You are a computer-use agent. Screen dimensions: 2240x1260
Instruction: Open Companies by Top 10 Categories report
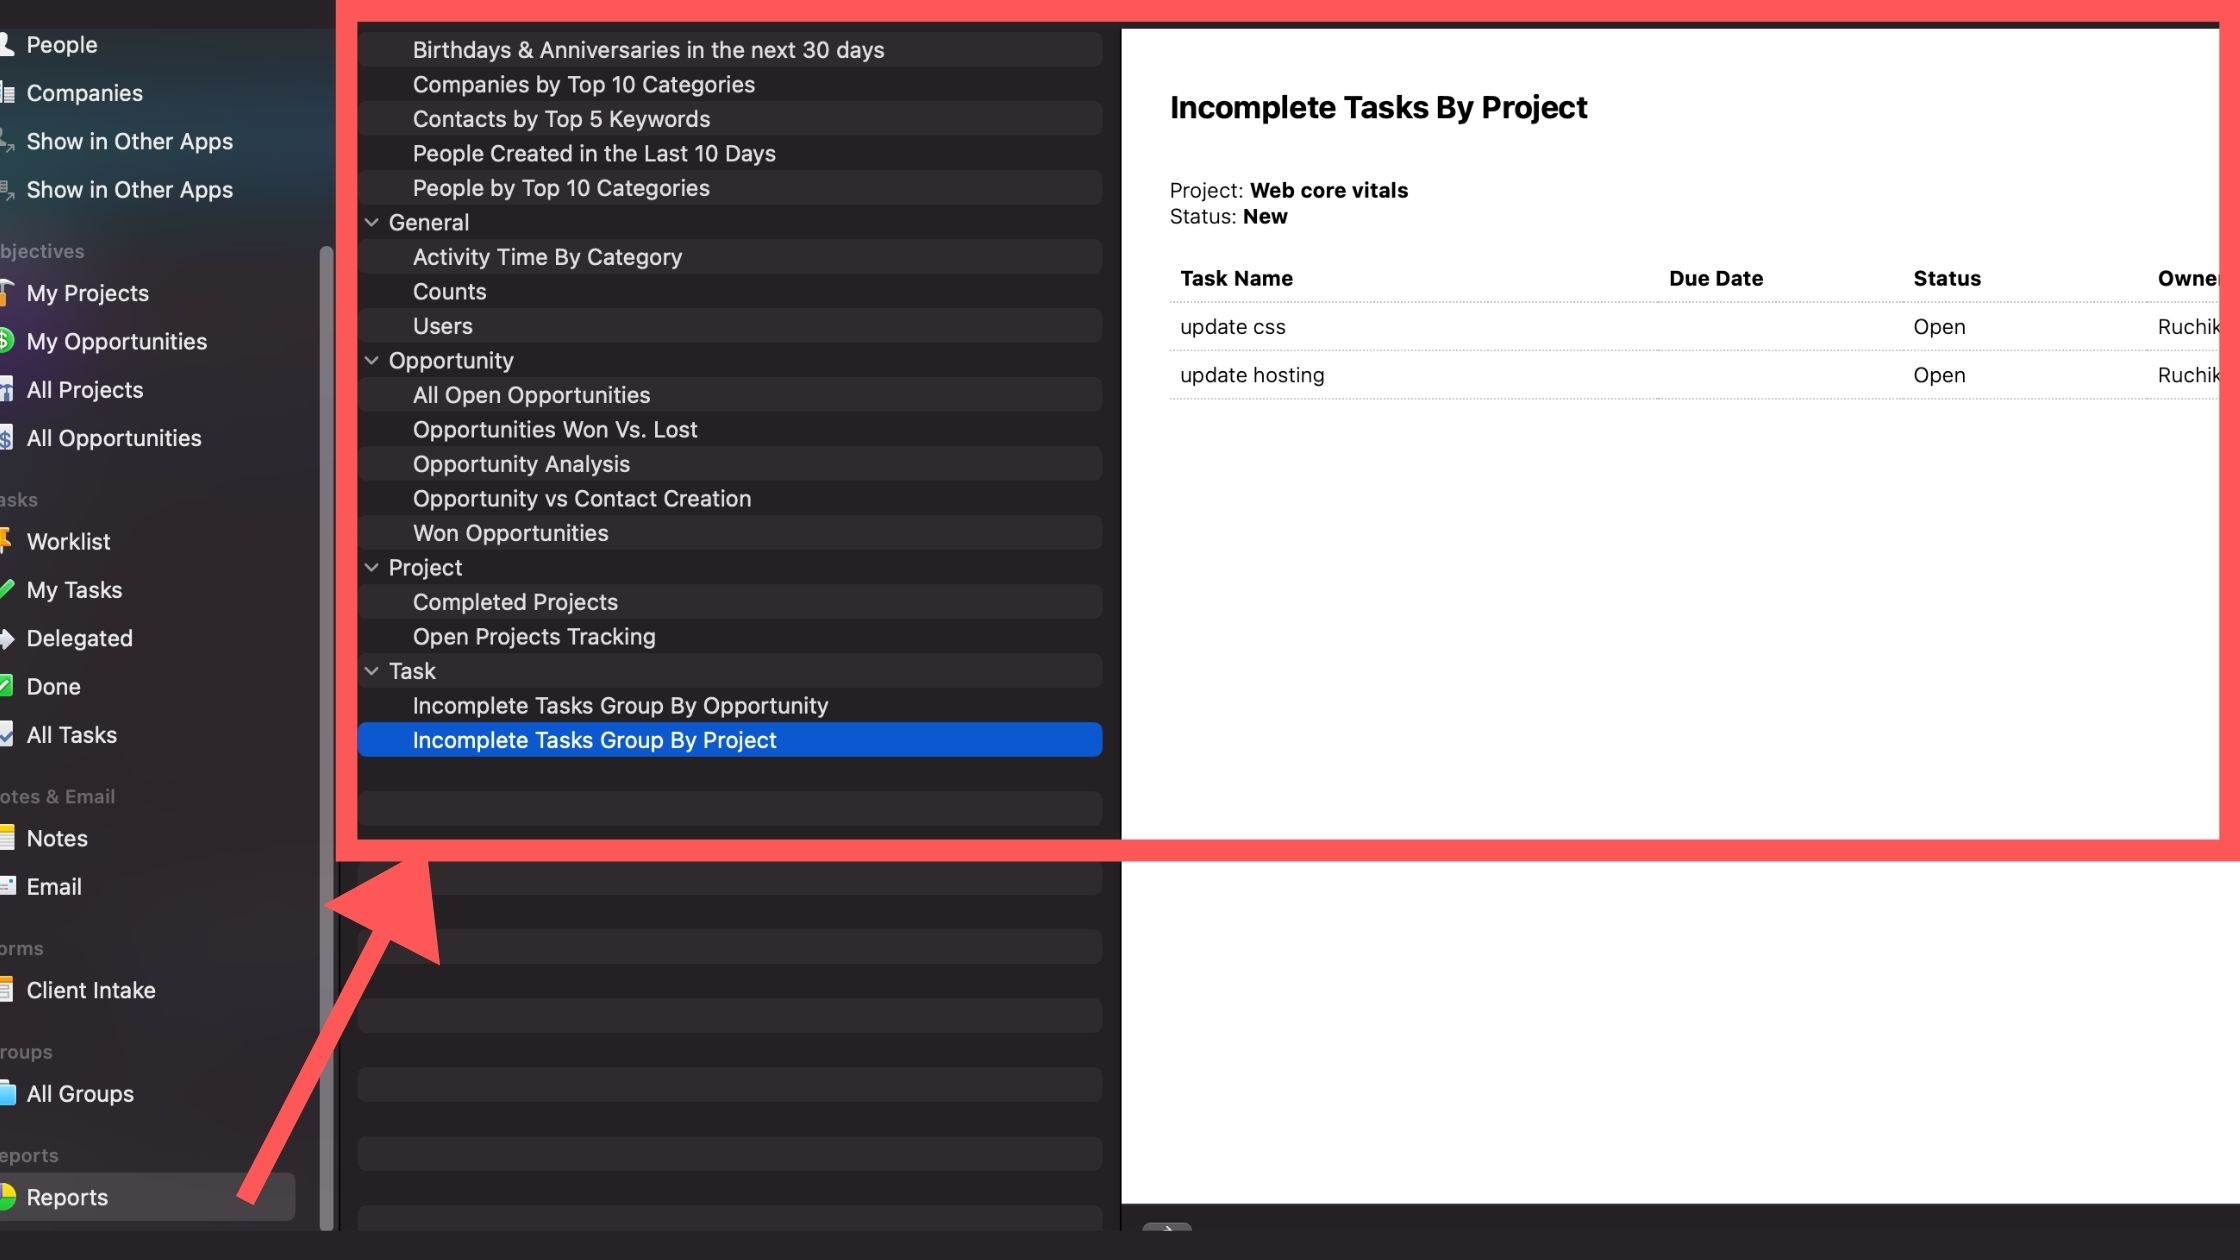[x=730, y=85]
